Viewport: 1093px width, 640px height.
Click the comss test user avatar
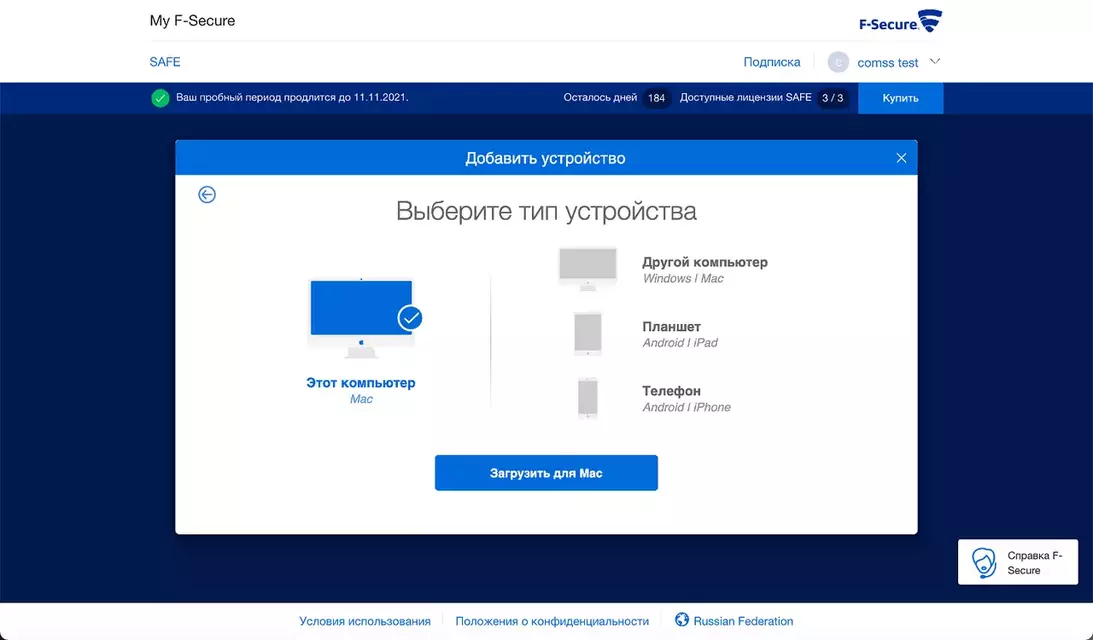(838, 62)
